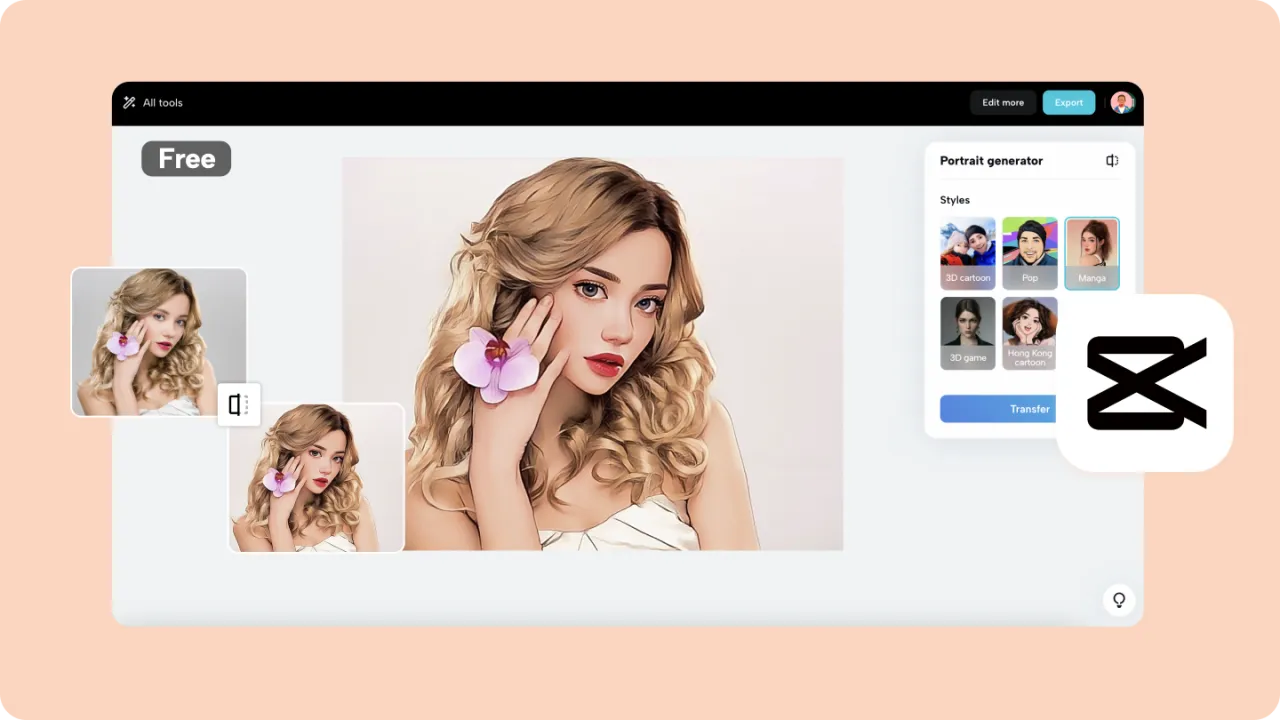Click the cartoon preview thumbnail

(316, 477)
